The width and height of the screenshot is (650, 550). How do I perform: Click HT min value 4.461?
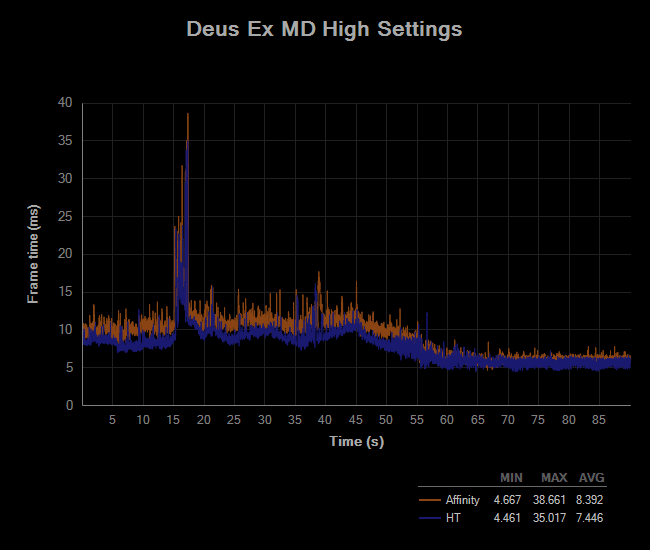[x=507, y=518]
